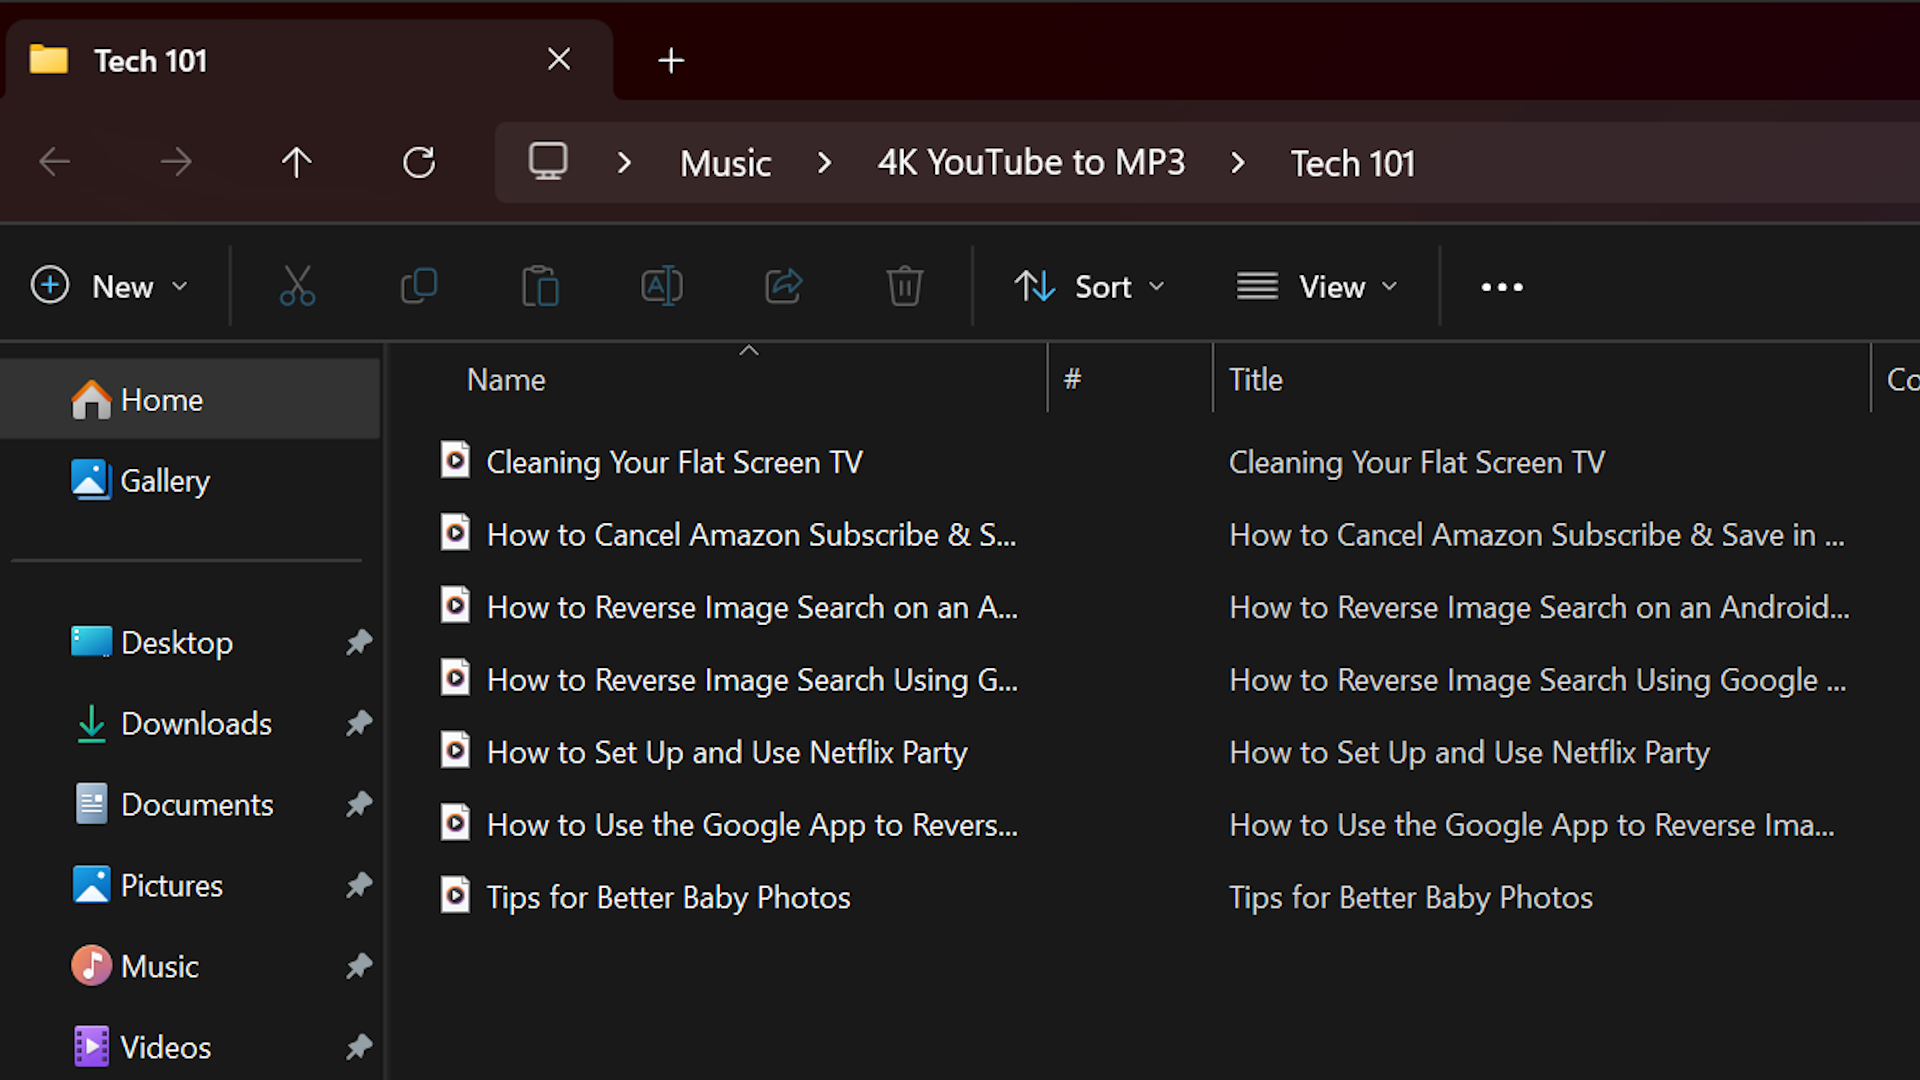Screen dimensions: 1920x1080
Task: Expand chevron after 4K YouTube to MP3
Action: point(1238,162)
